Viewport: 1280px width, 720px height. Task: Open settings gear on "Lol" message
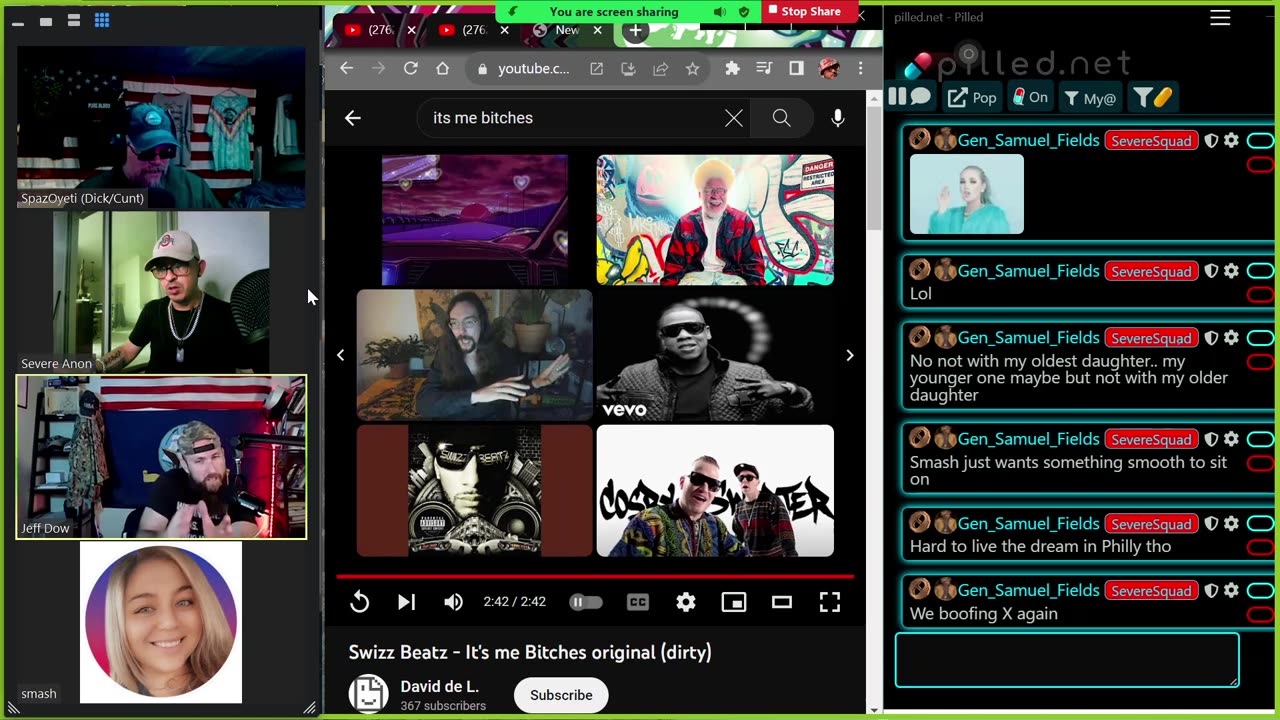coord(1231,271)
